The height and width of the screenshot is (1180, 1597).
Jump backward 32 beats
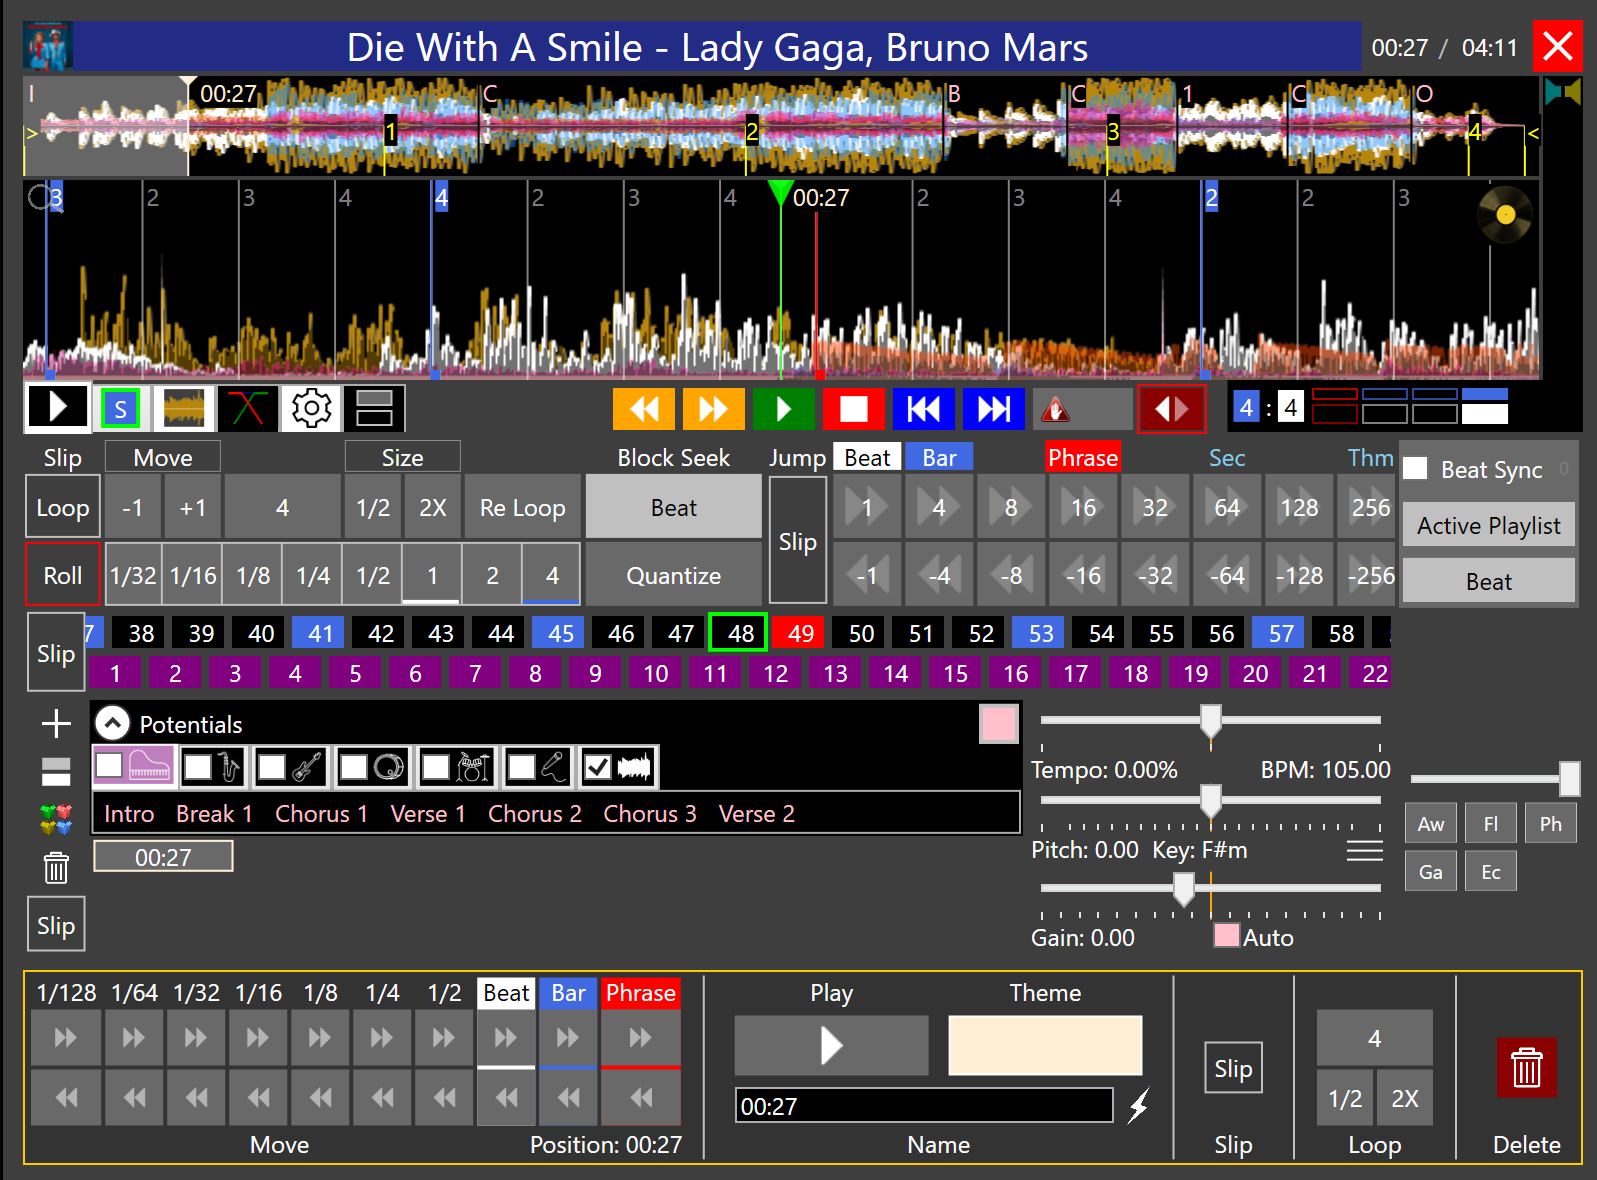tap(1155, 575)
